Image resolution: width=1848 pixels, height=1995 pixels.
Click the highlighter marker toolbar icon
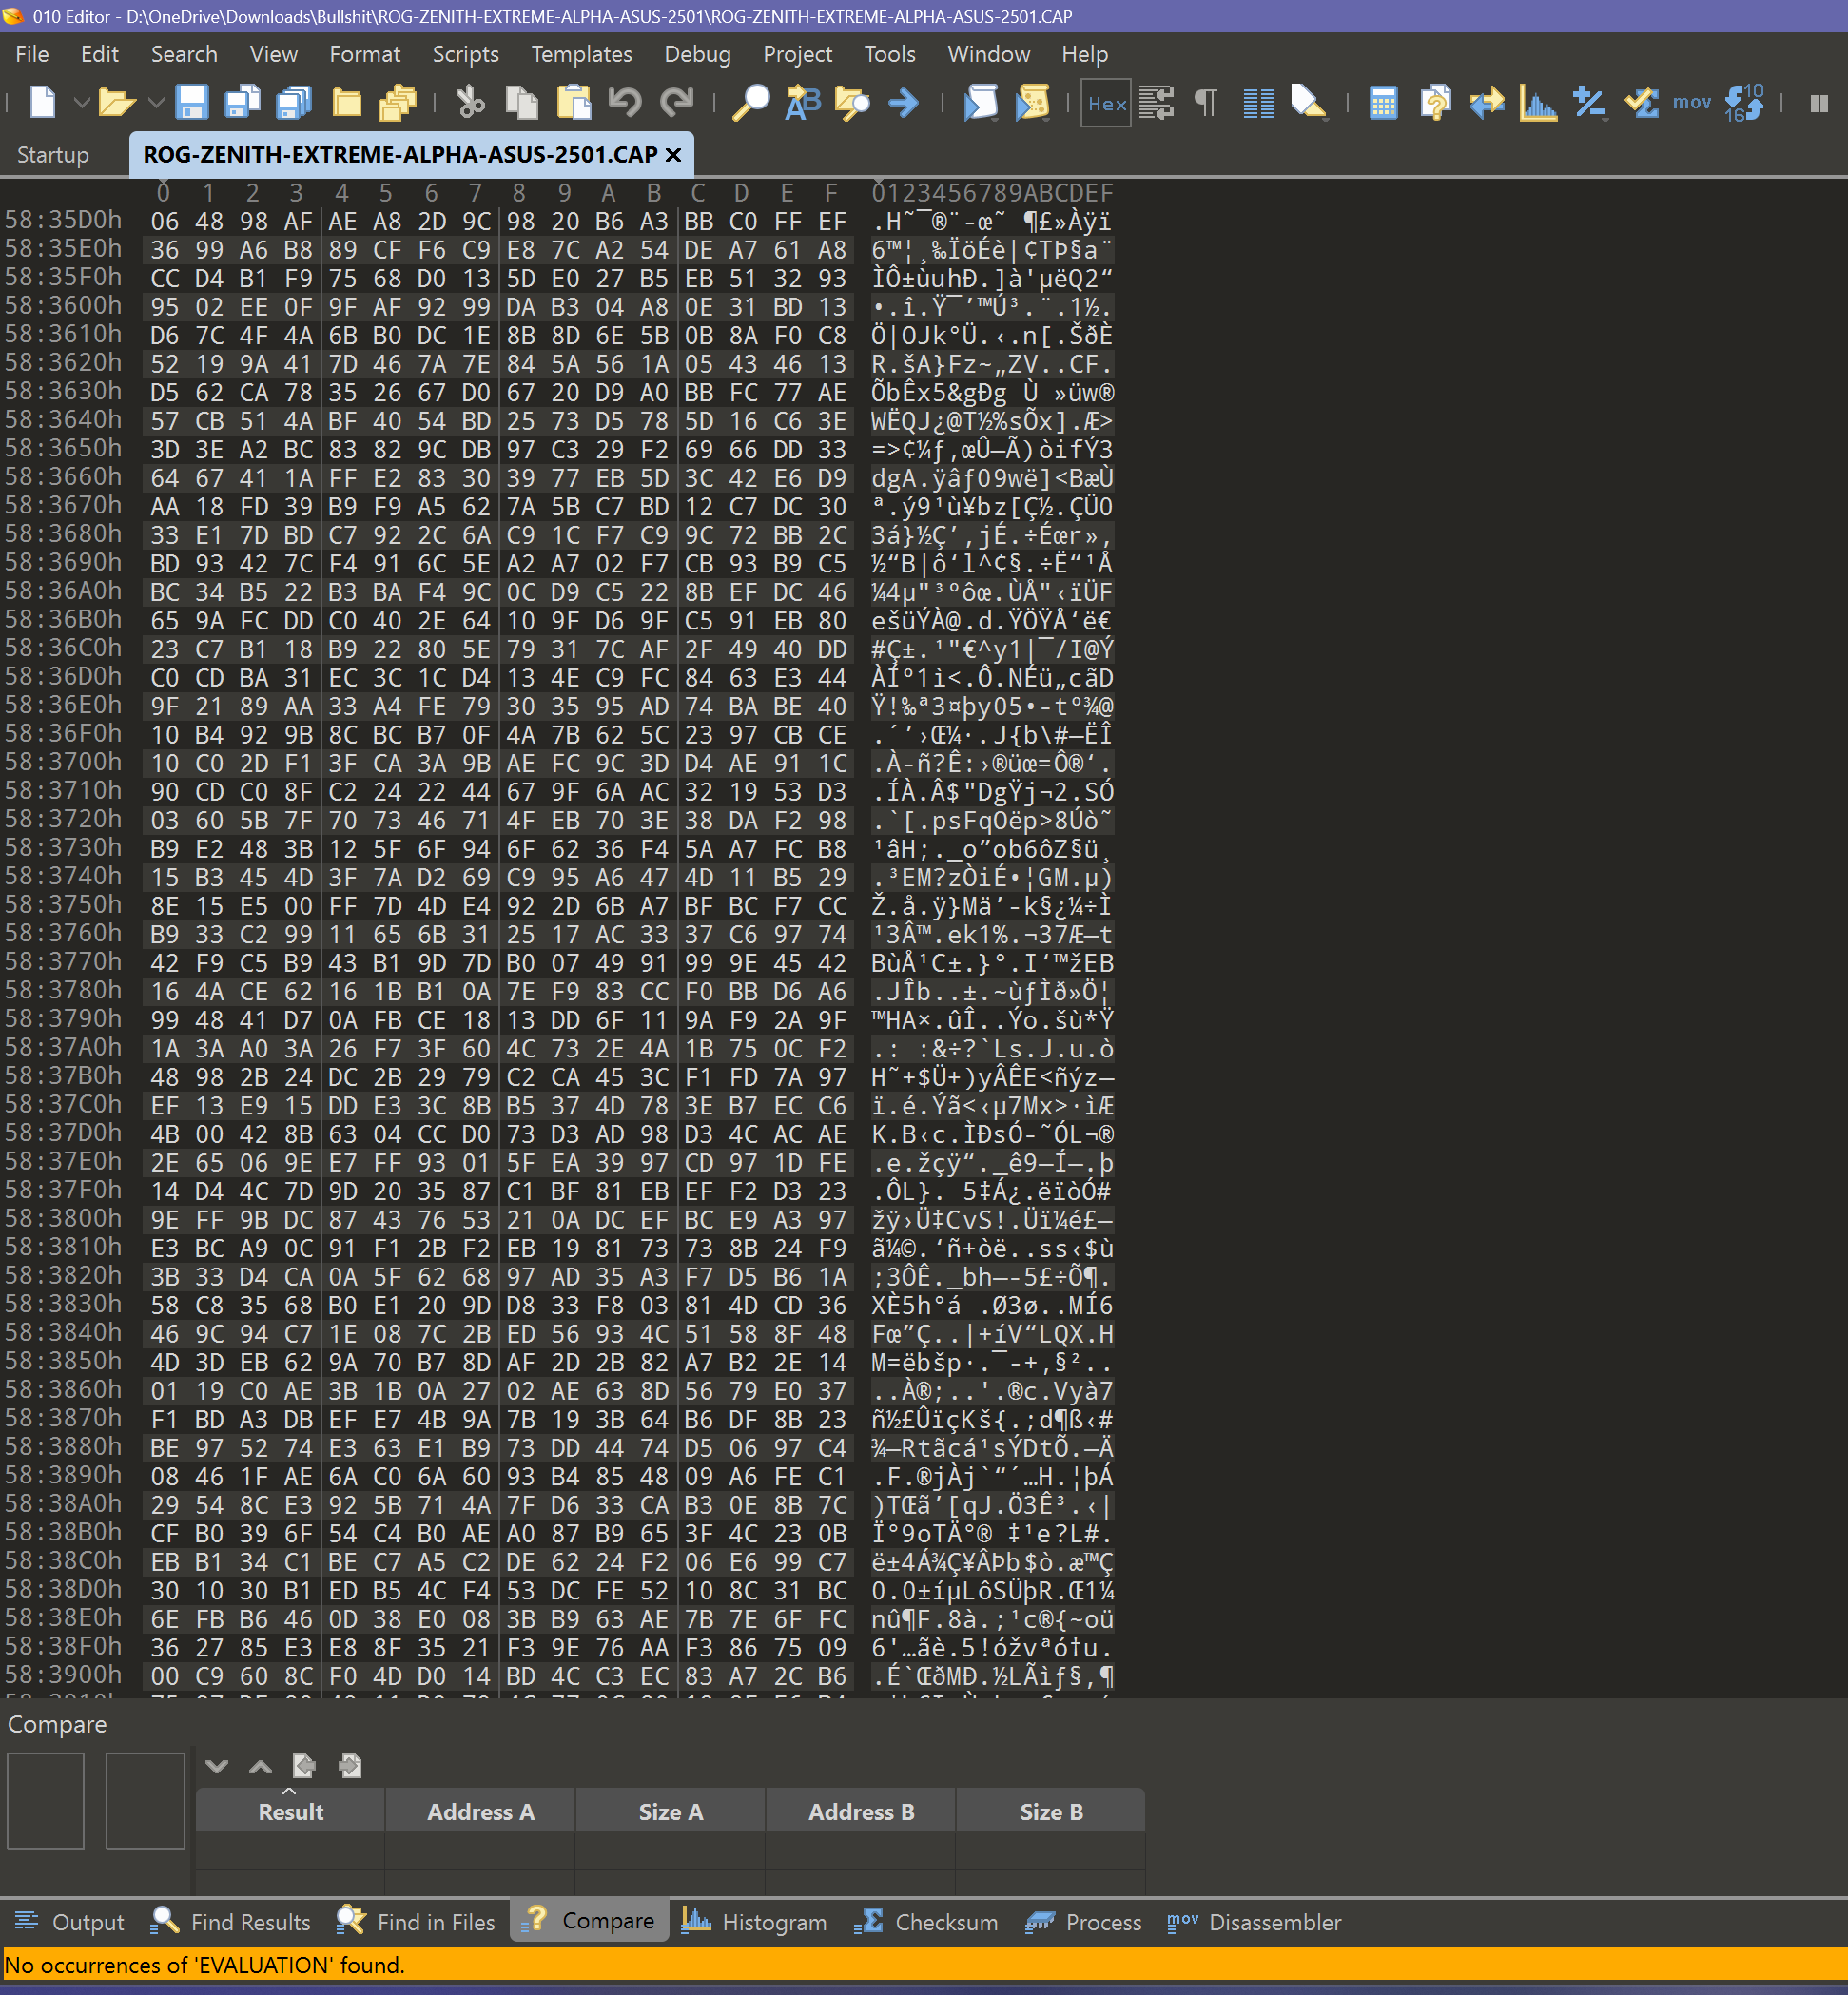(x=1309, y=102)
